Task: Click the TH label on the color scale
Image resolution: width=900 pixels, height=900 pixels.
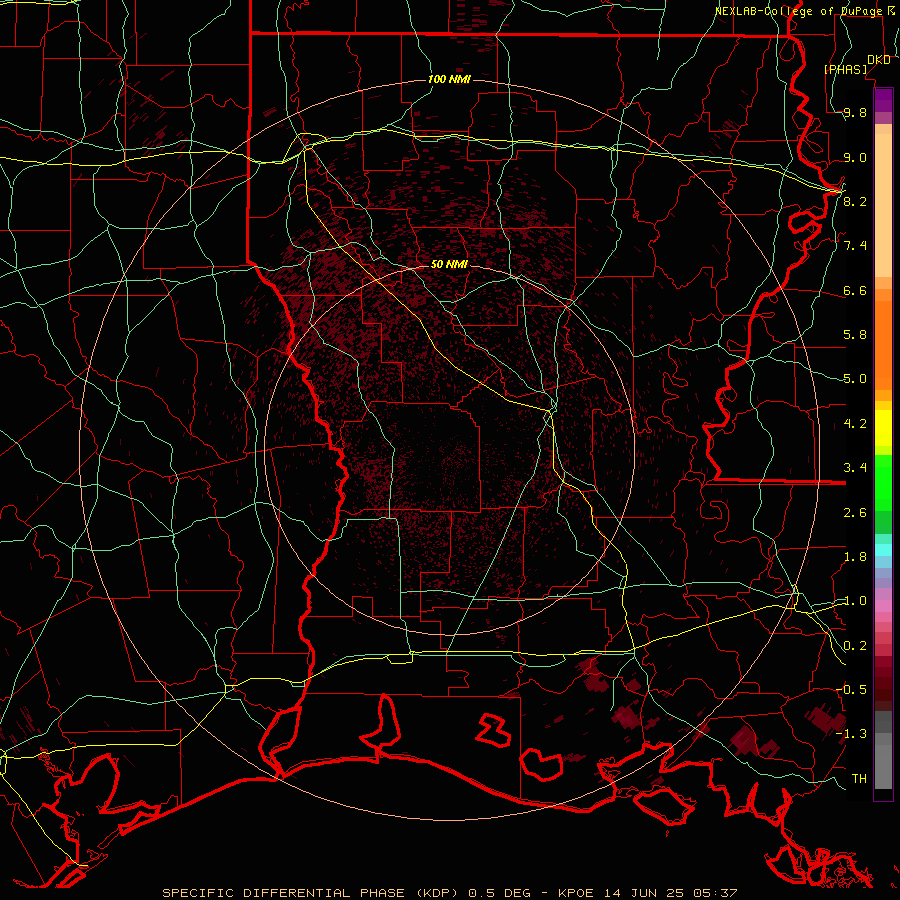Action: (859, 778)
